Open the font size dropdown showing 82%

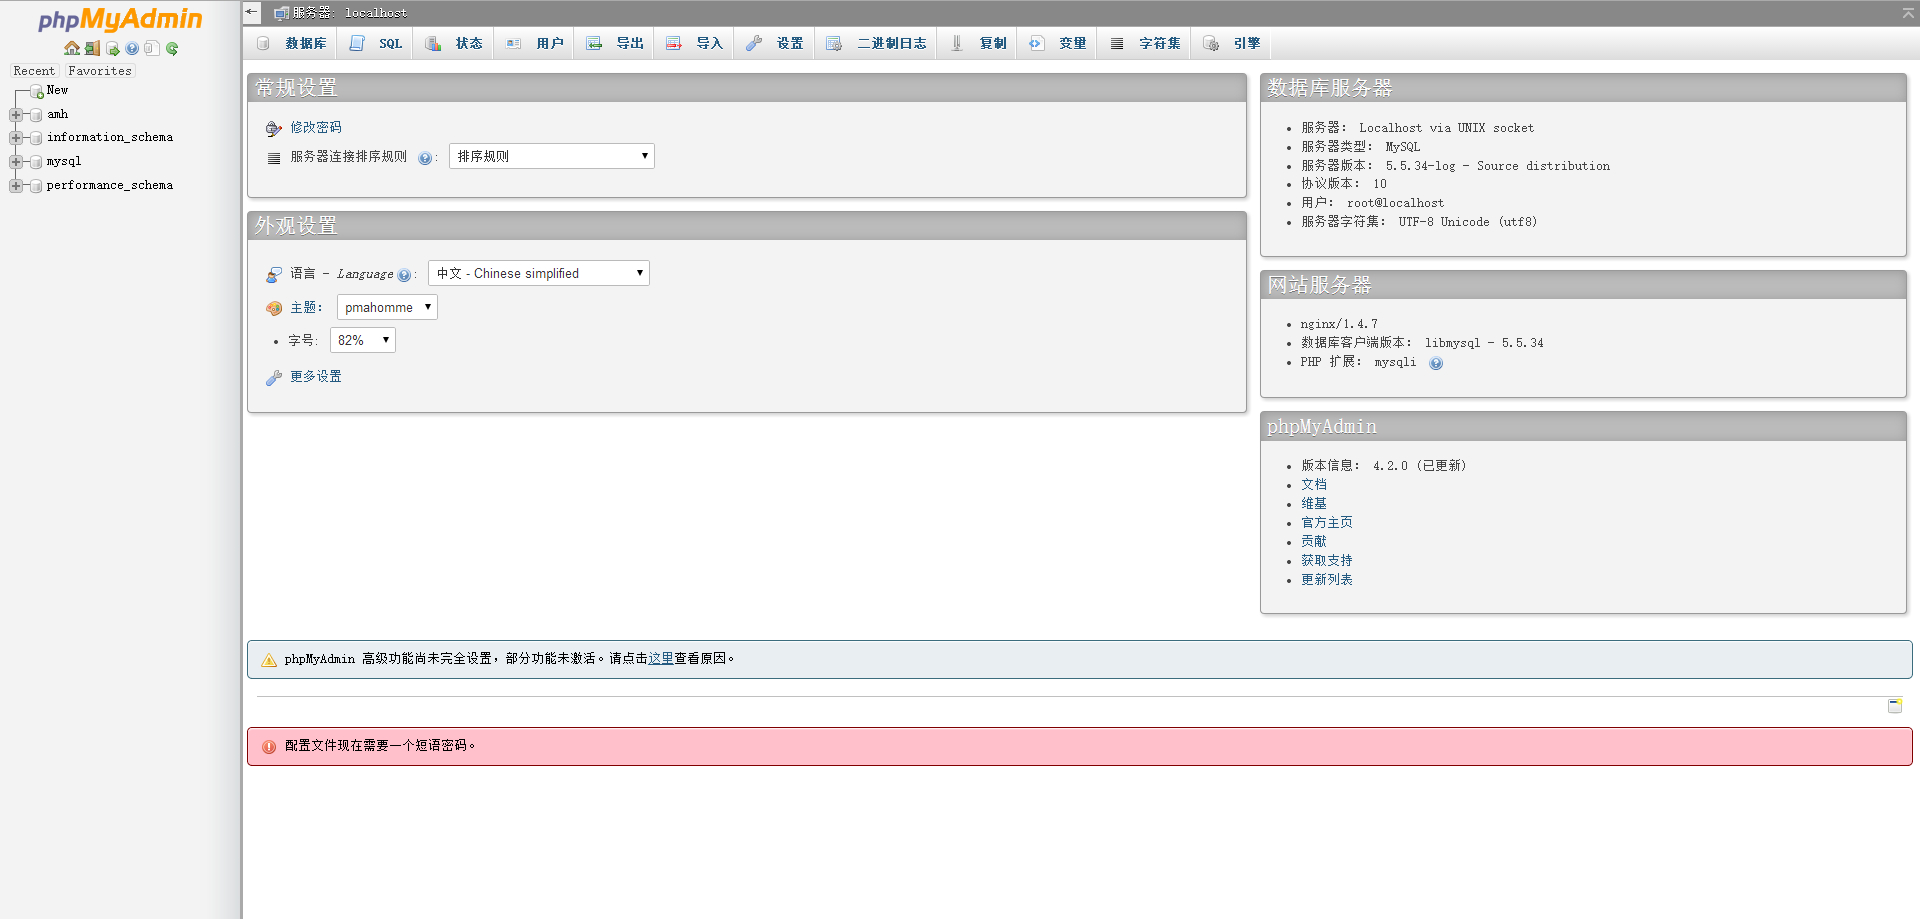pyautogui.click(x=362, y=340)
